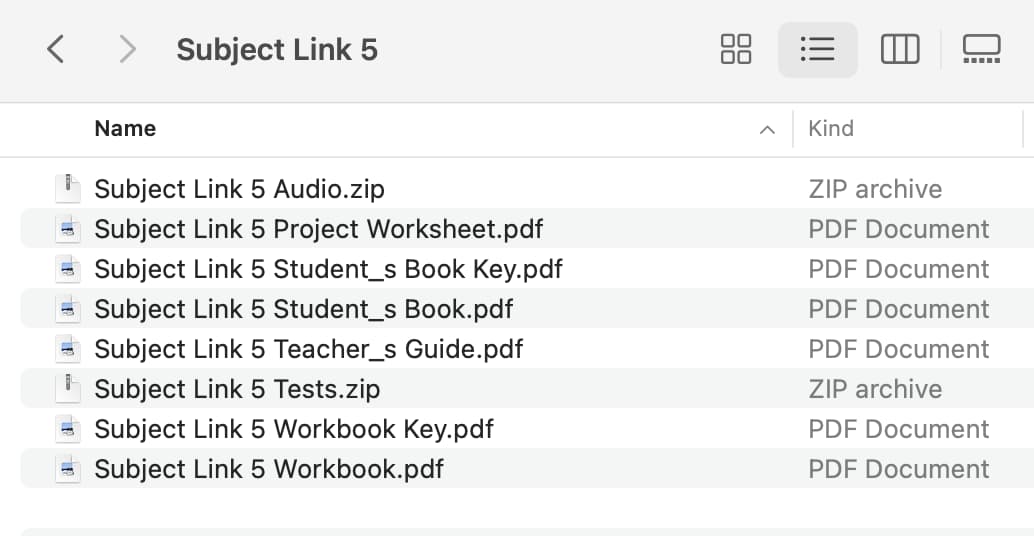Sort by the Name column header
The width and height of the screenshot is (1034, 536).
[125, 129]
